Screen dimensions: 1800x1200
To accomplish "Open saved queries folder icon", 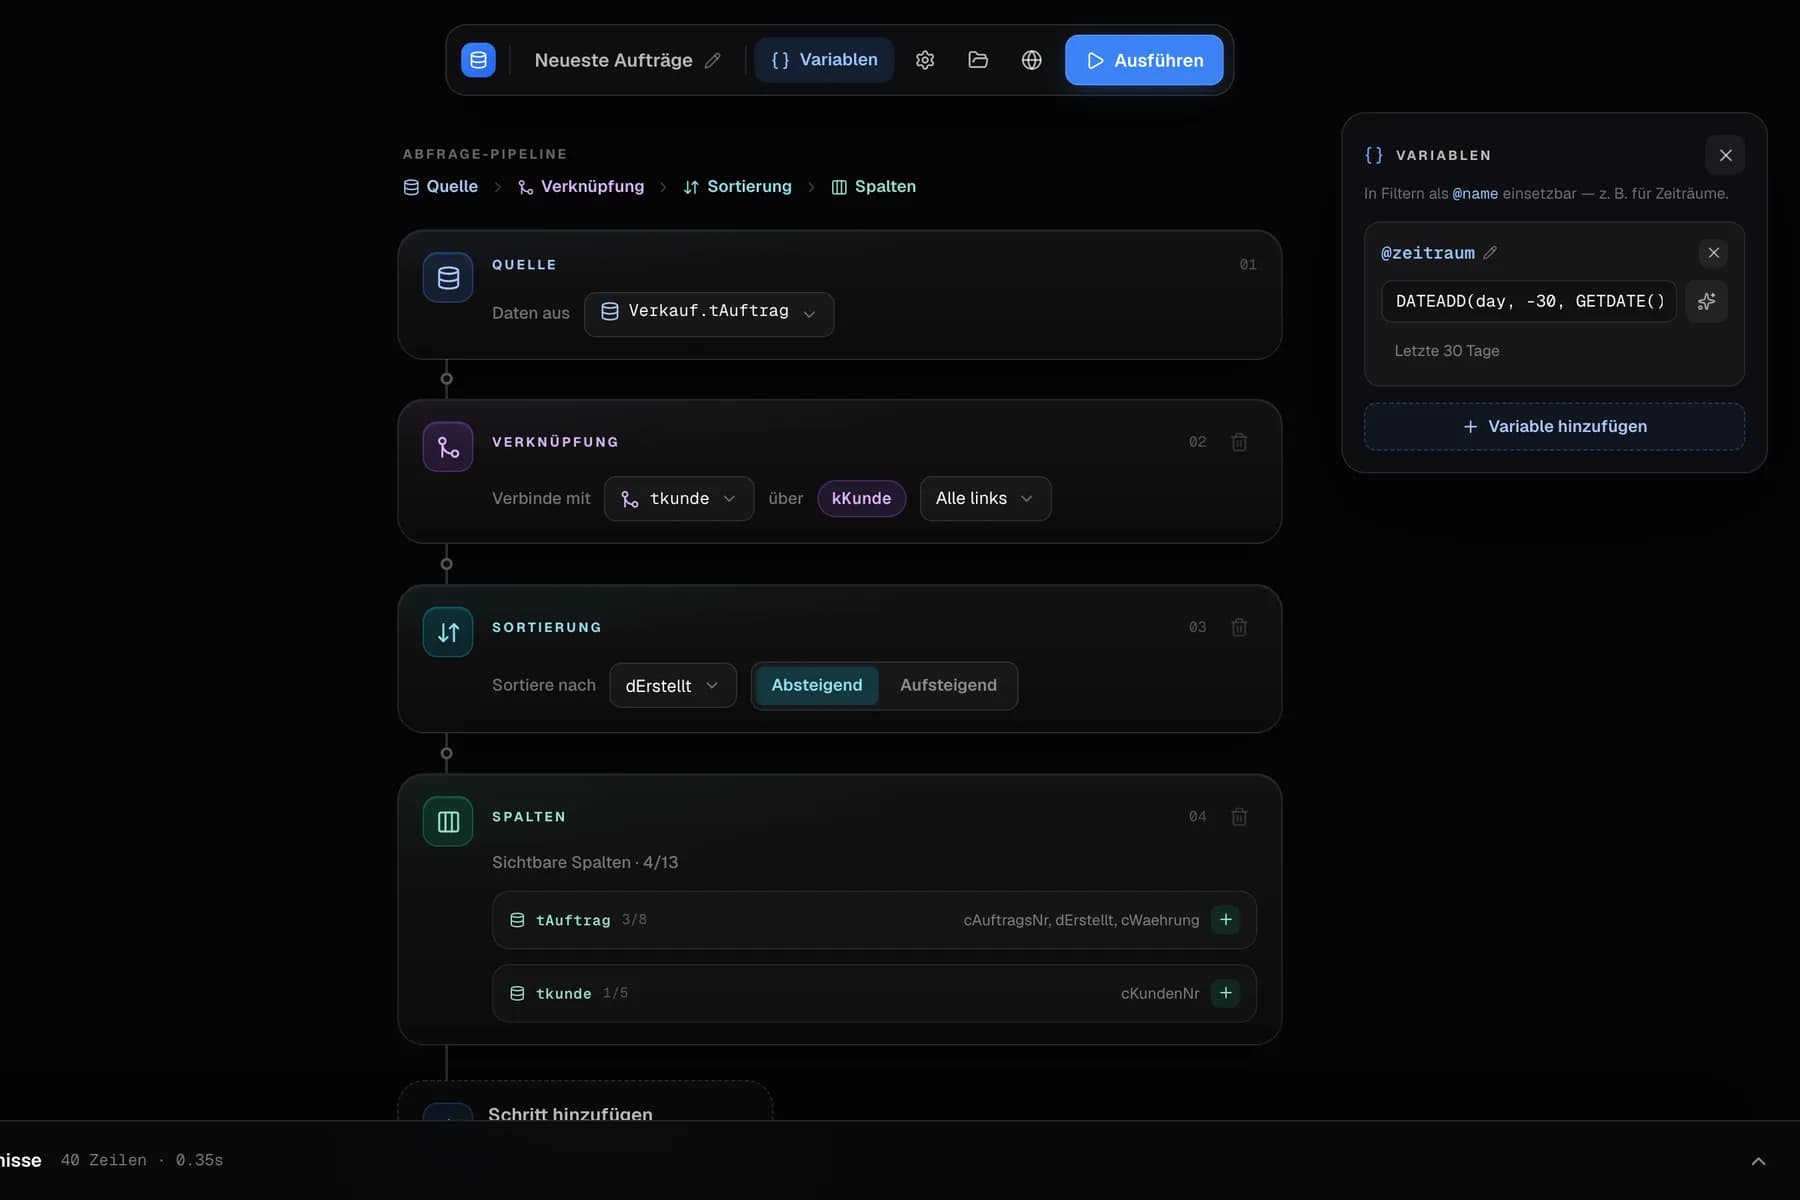I will point(978,60).
